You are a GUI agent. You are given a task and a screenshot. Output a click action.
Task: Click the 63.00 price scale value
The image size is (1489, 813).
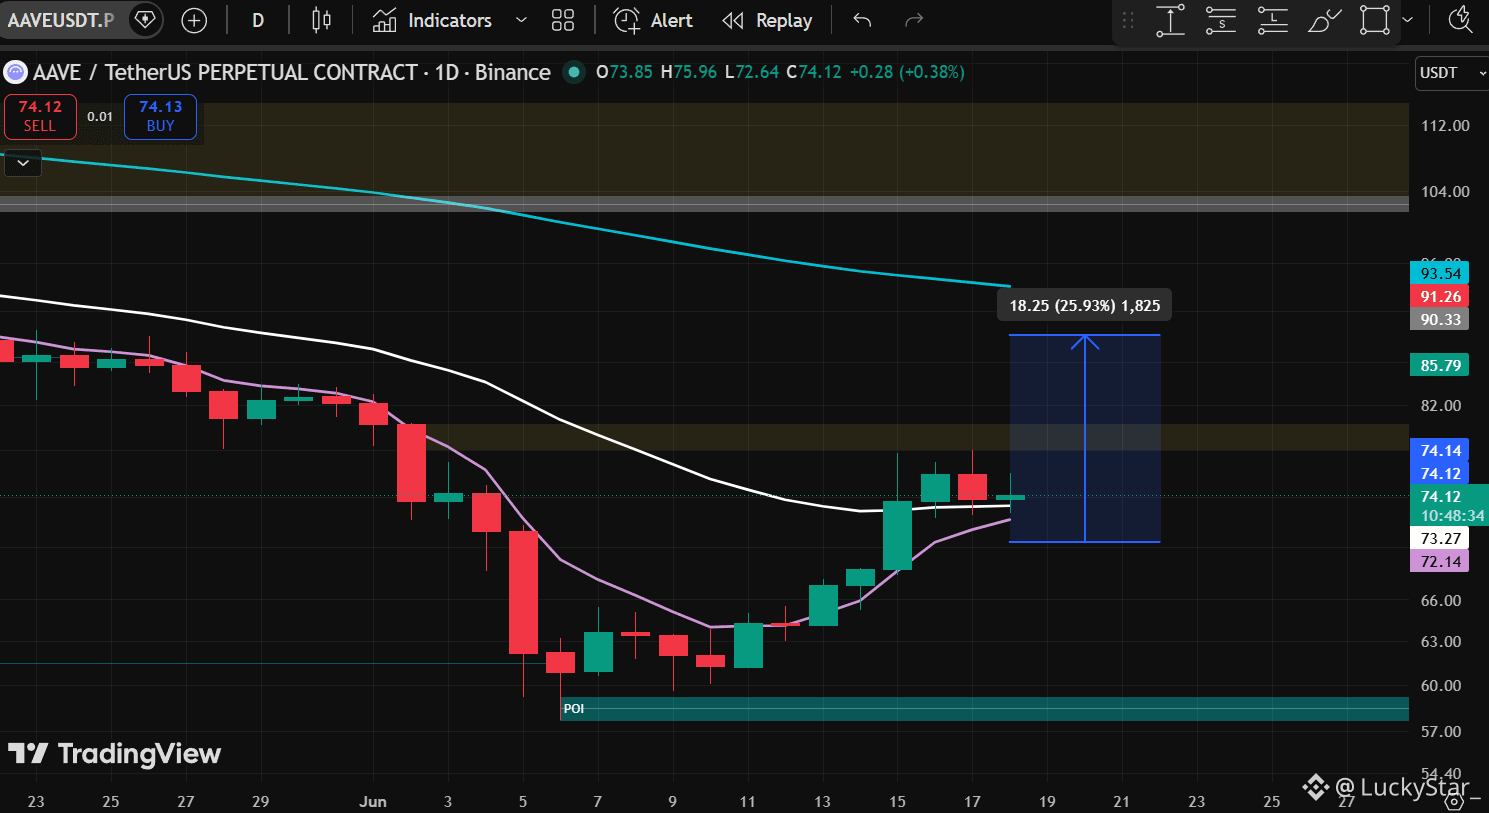point(1441,642)
